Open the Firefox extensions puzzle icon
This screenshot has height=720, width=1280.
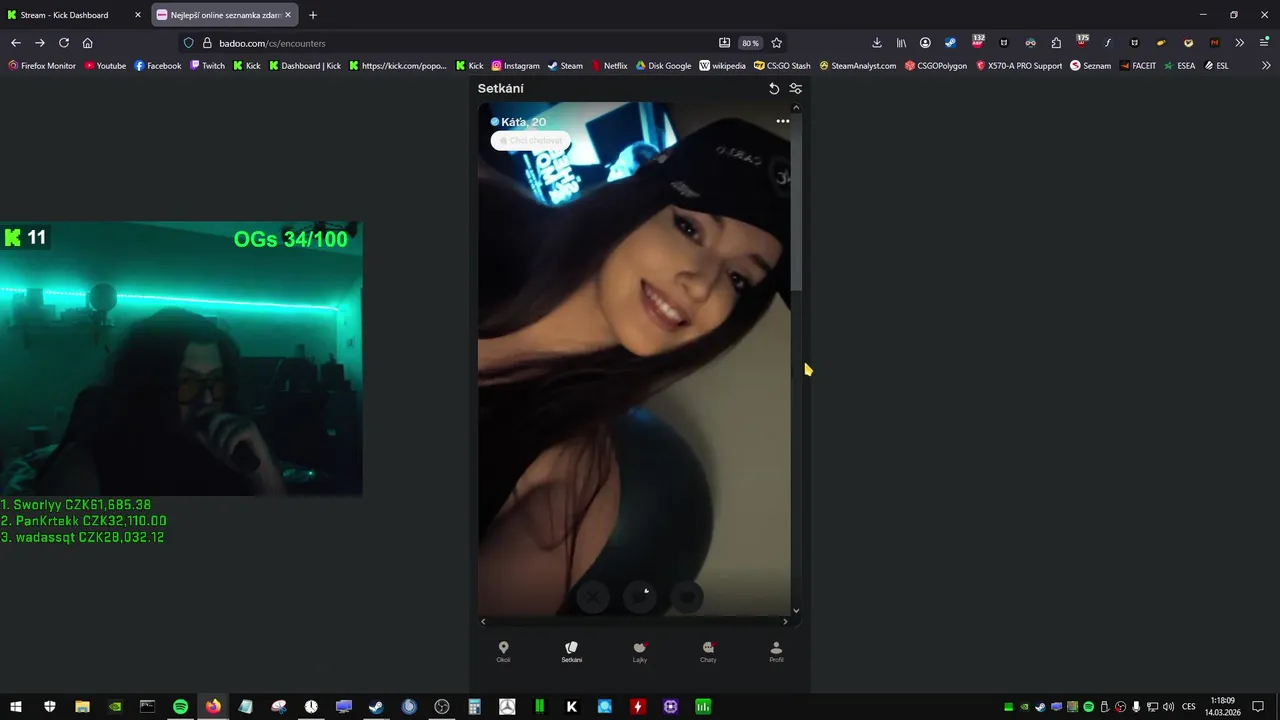pyautogui.click(x=1056, y=43)
